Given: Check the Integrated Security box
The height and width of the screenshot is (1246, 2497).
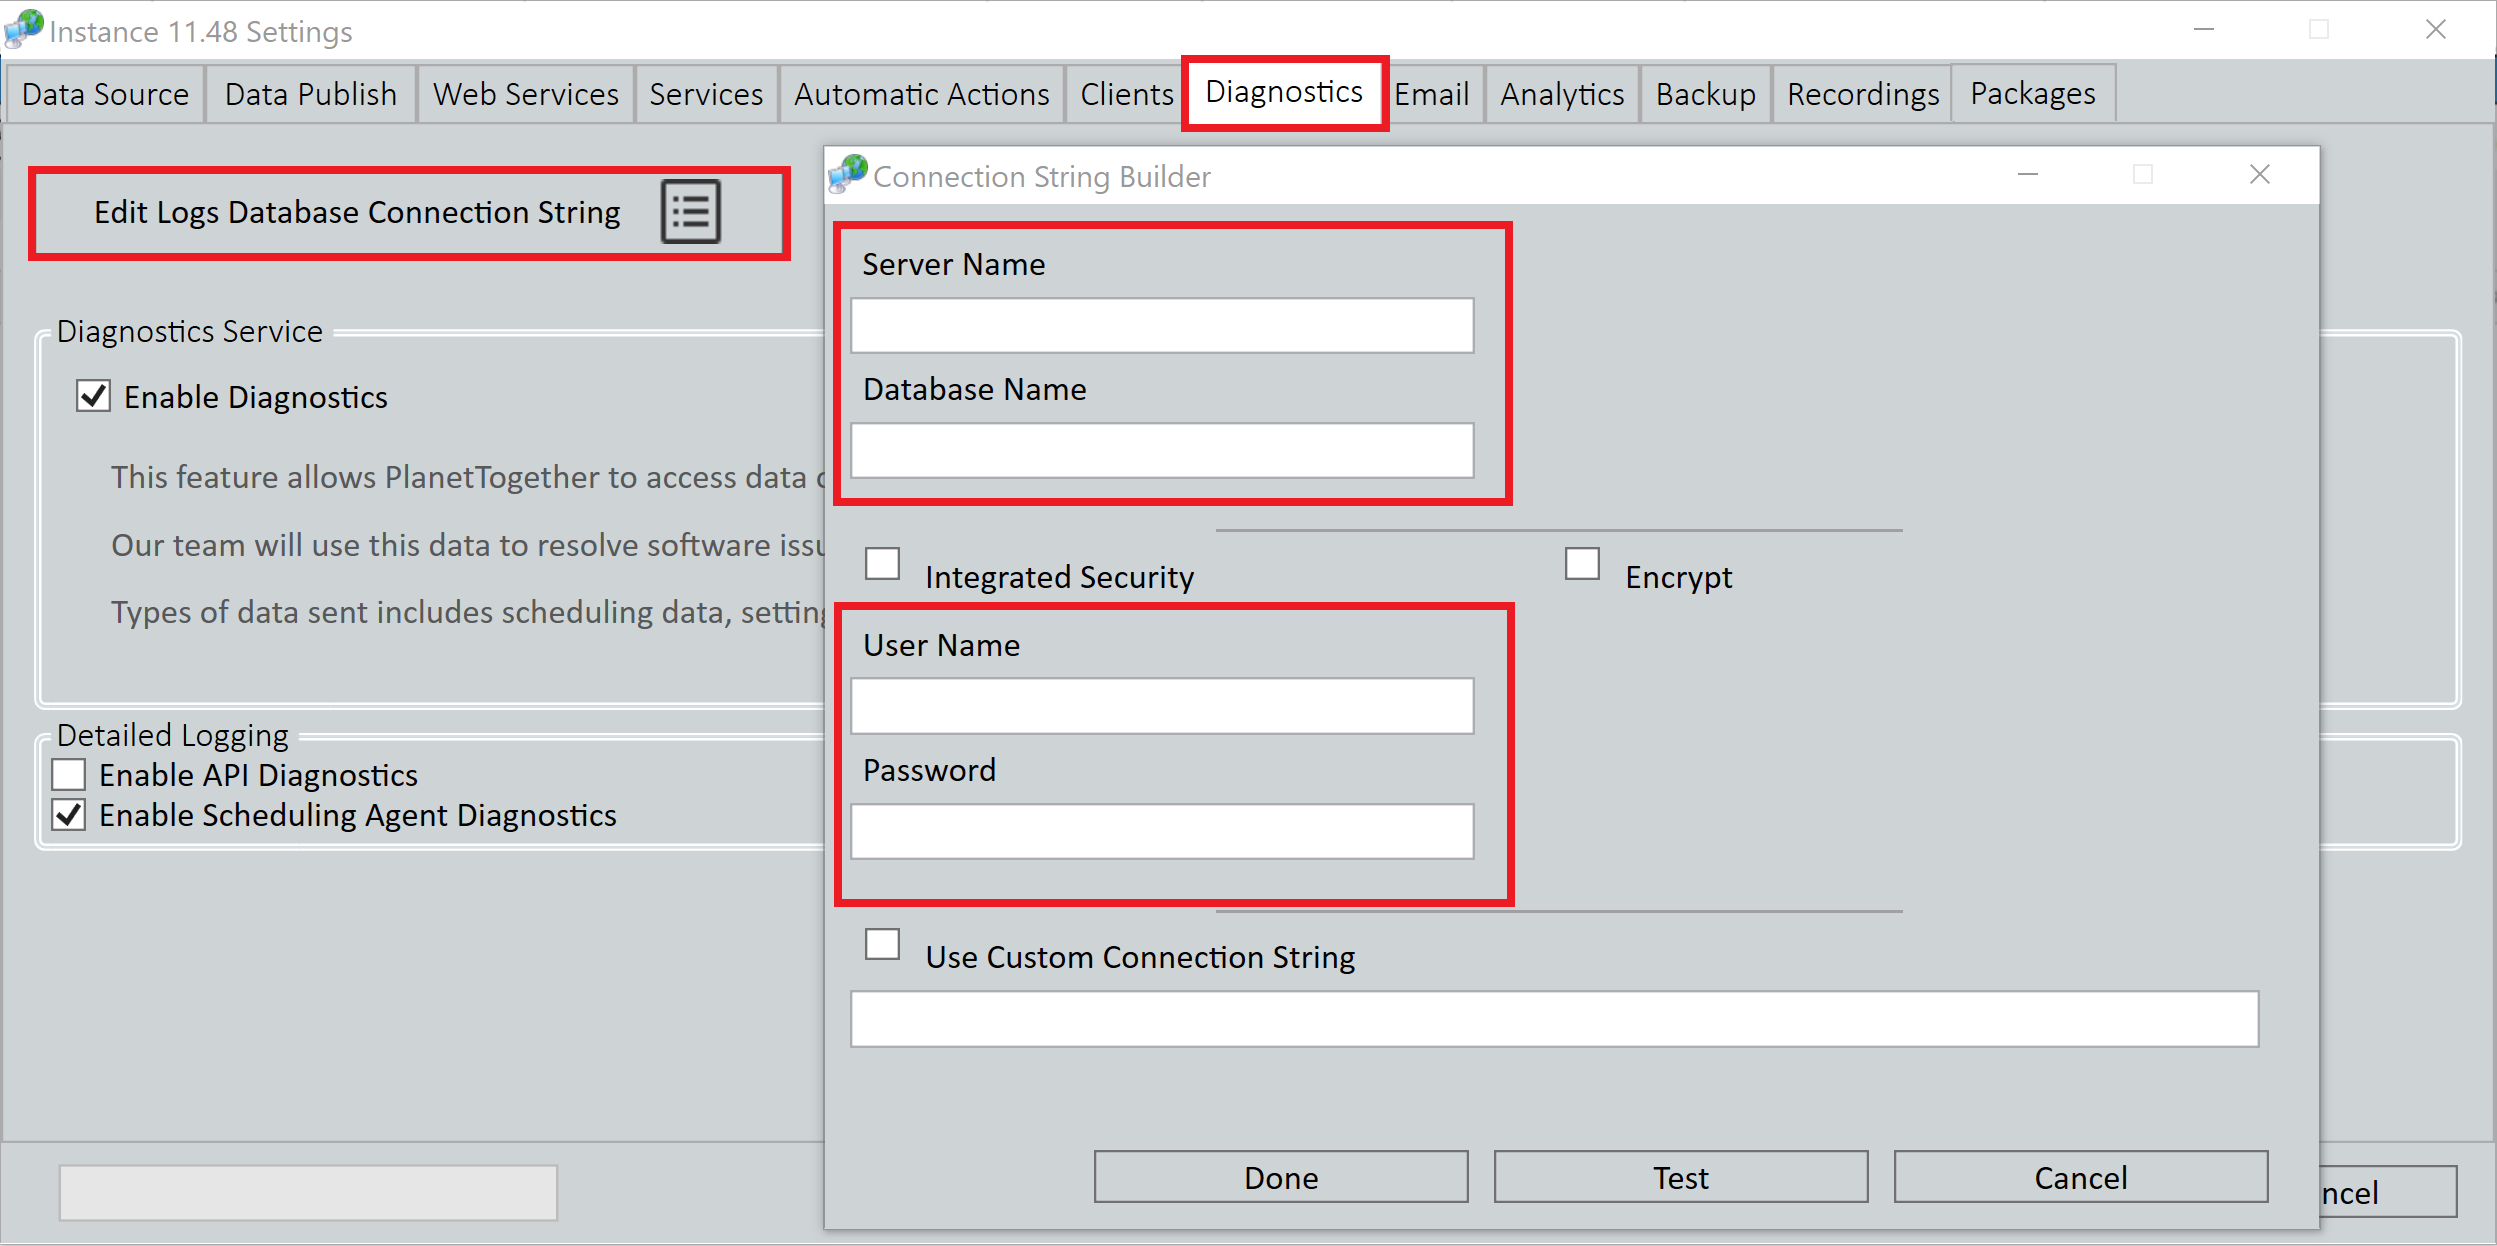Looking at the screenshot, I should pyautogui.click(x=883, y=563).
